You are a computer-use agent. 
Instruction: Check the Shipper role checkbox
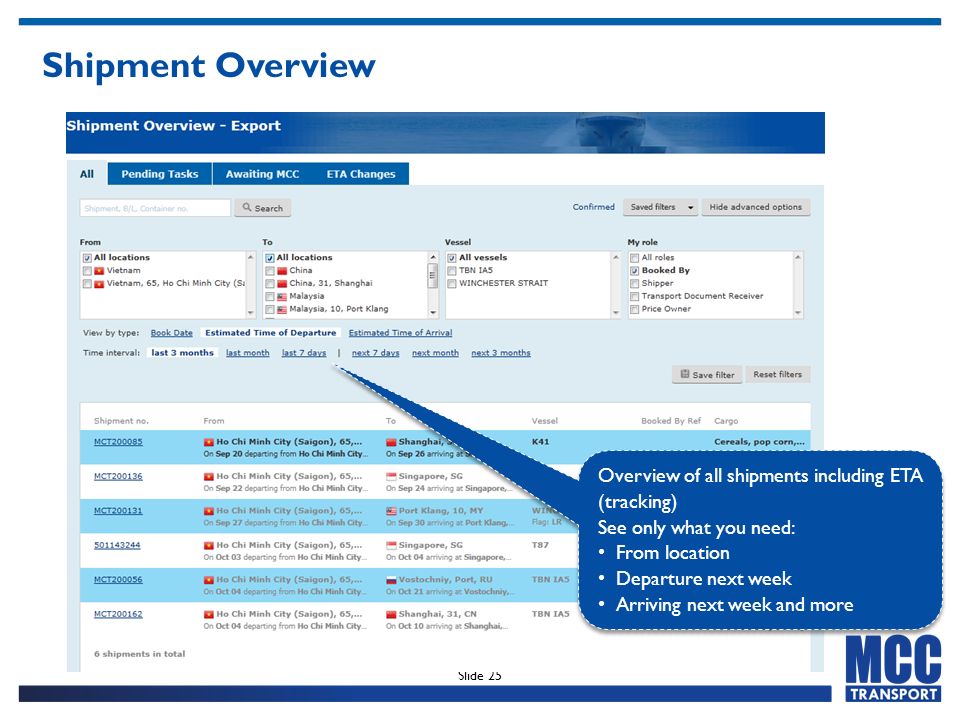634,283
